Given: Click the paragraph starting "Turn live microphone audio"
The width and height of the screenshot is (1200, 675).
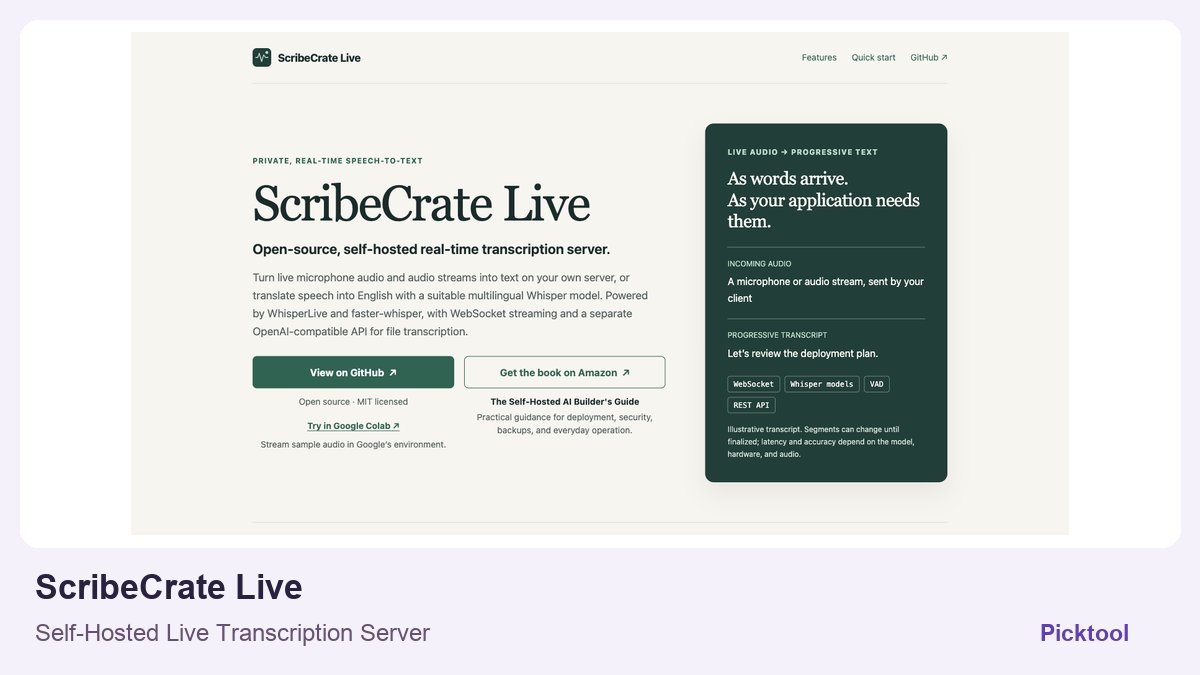Looking at the screenshot, I should tap(451, 305).
